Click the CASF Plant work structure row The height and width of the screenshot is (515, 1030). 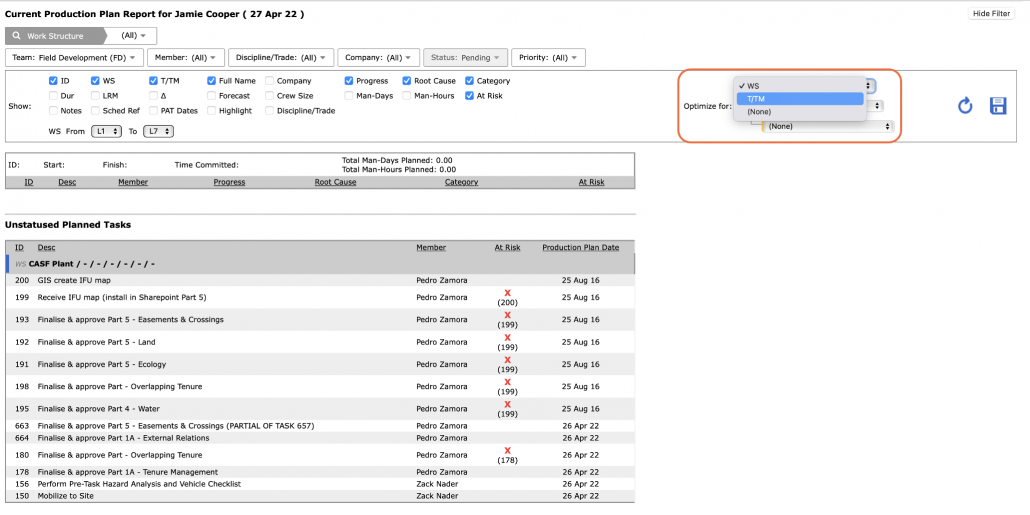(321, 263)
